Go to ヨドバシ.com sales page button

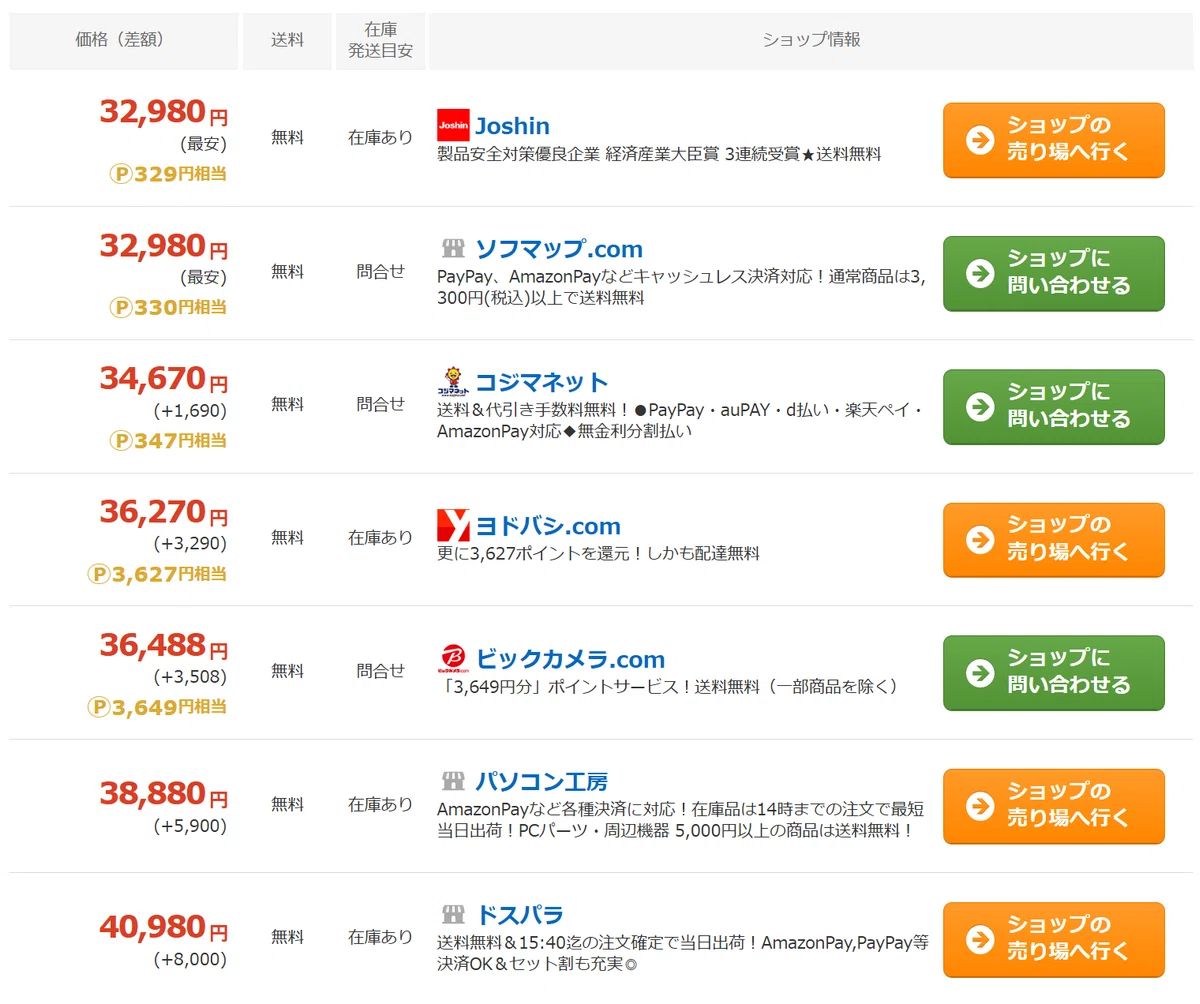coord(1054,540)
